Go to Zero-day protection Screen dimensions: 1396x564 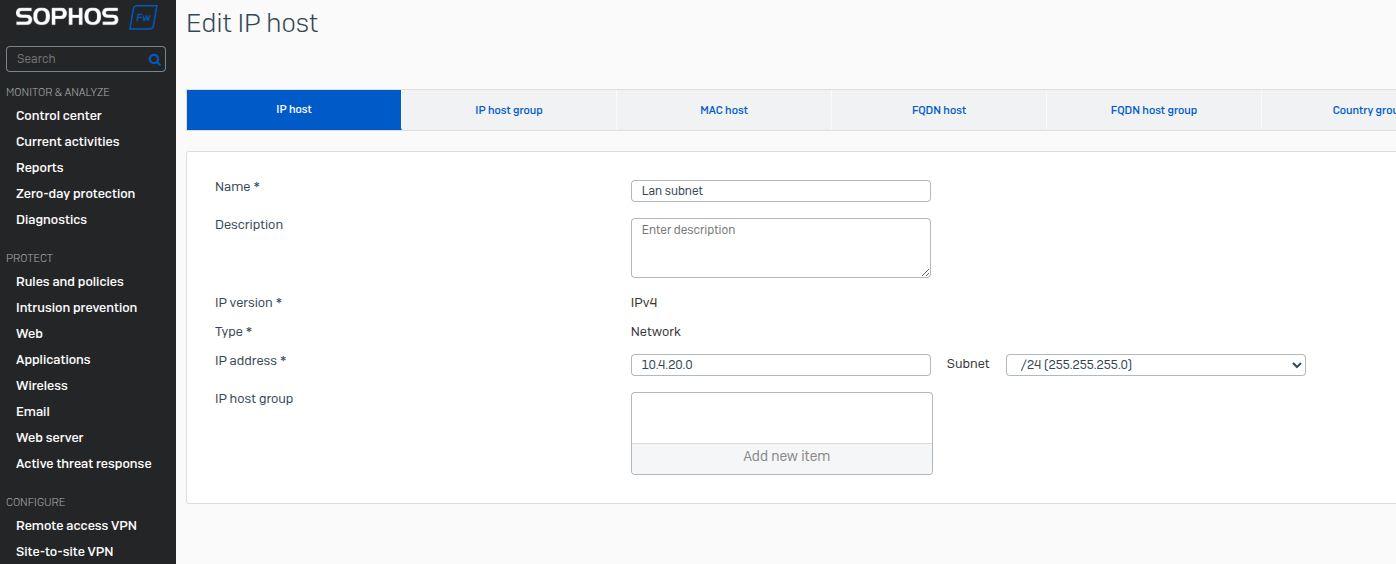click(75, 194)
